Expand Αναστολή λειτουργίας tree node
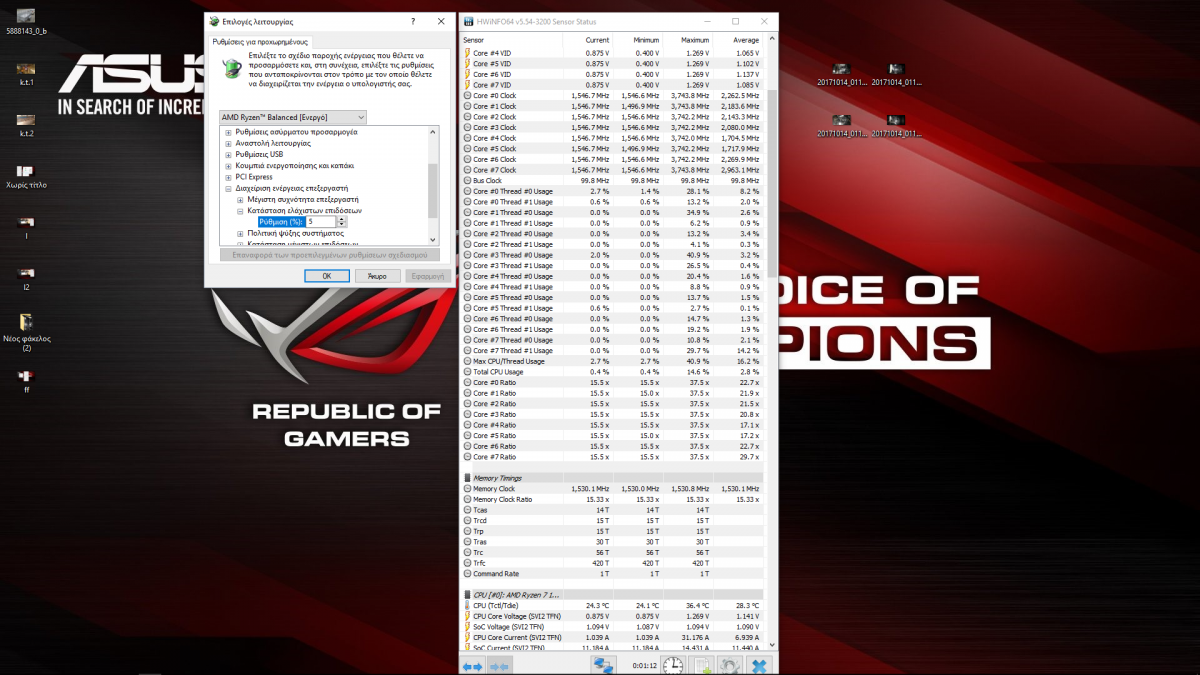Image resolution: width=1200 pixels, height=675 pixels. click(228, 143)
